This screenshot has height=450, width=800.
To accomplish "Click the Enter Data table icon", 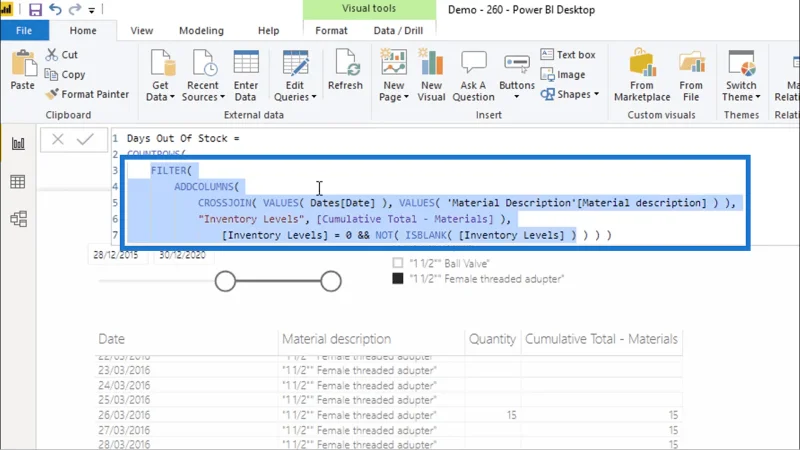I will [246, 63].
